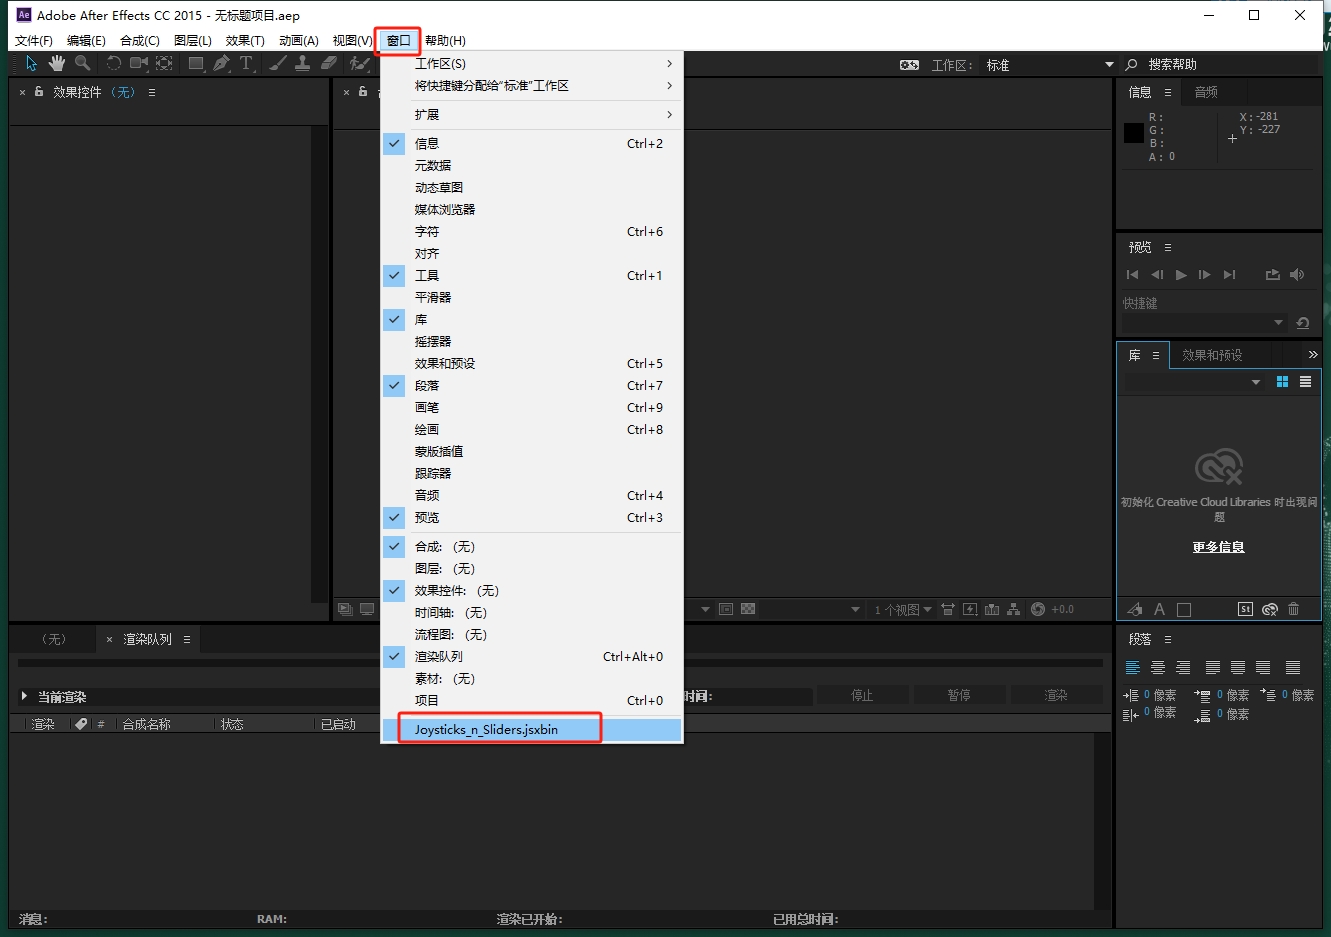Toggle 合成: (无) menu item
This screenshot has width=1331, height=937.
pyautogui.click(x=531, y=546)
